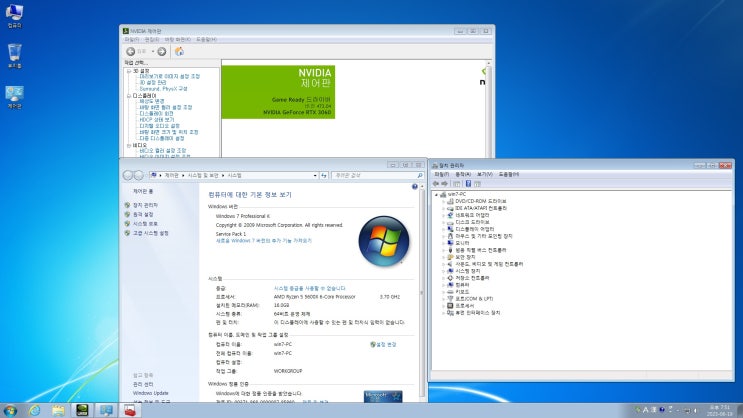The width and height of the screenshot is (743, 418).
Task: Click the scan for hardware changes toolbar icon
Action: [478, 183]
